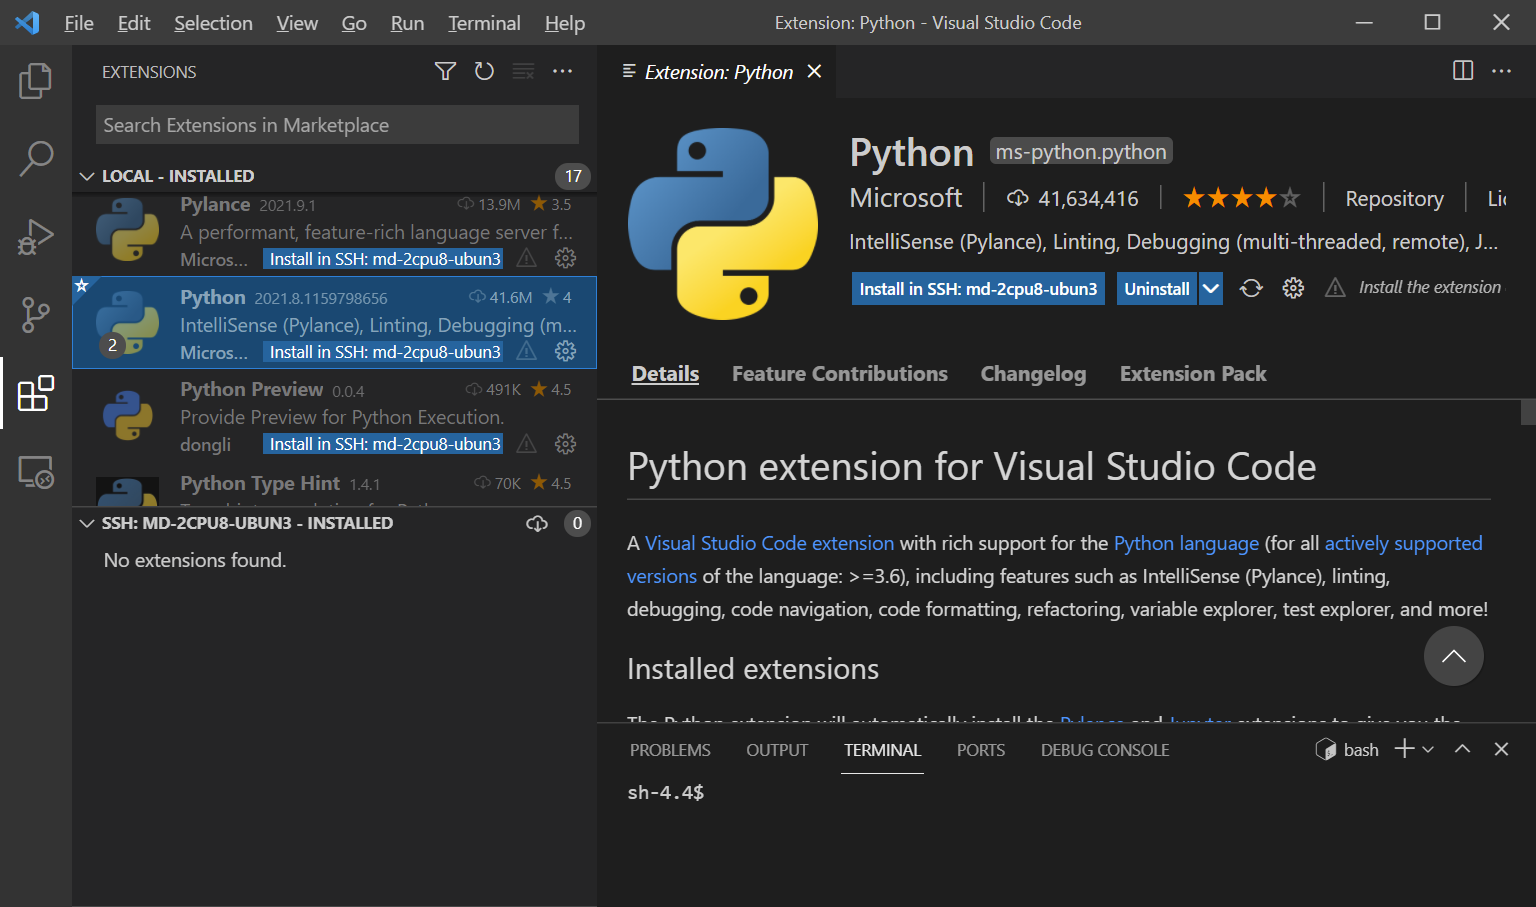Show the OUTPUT panel tab
Viewport: 1536px width, 907px height.
777,750
